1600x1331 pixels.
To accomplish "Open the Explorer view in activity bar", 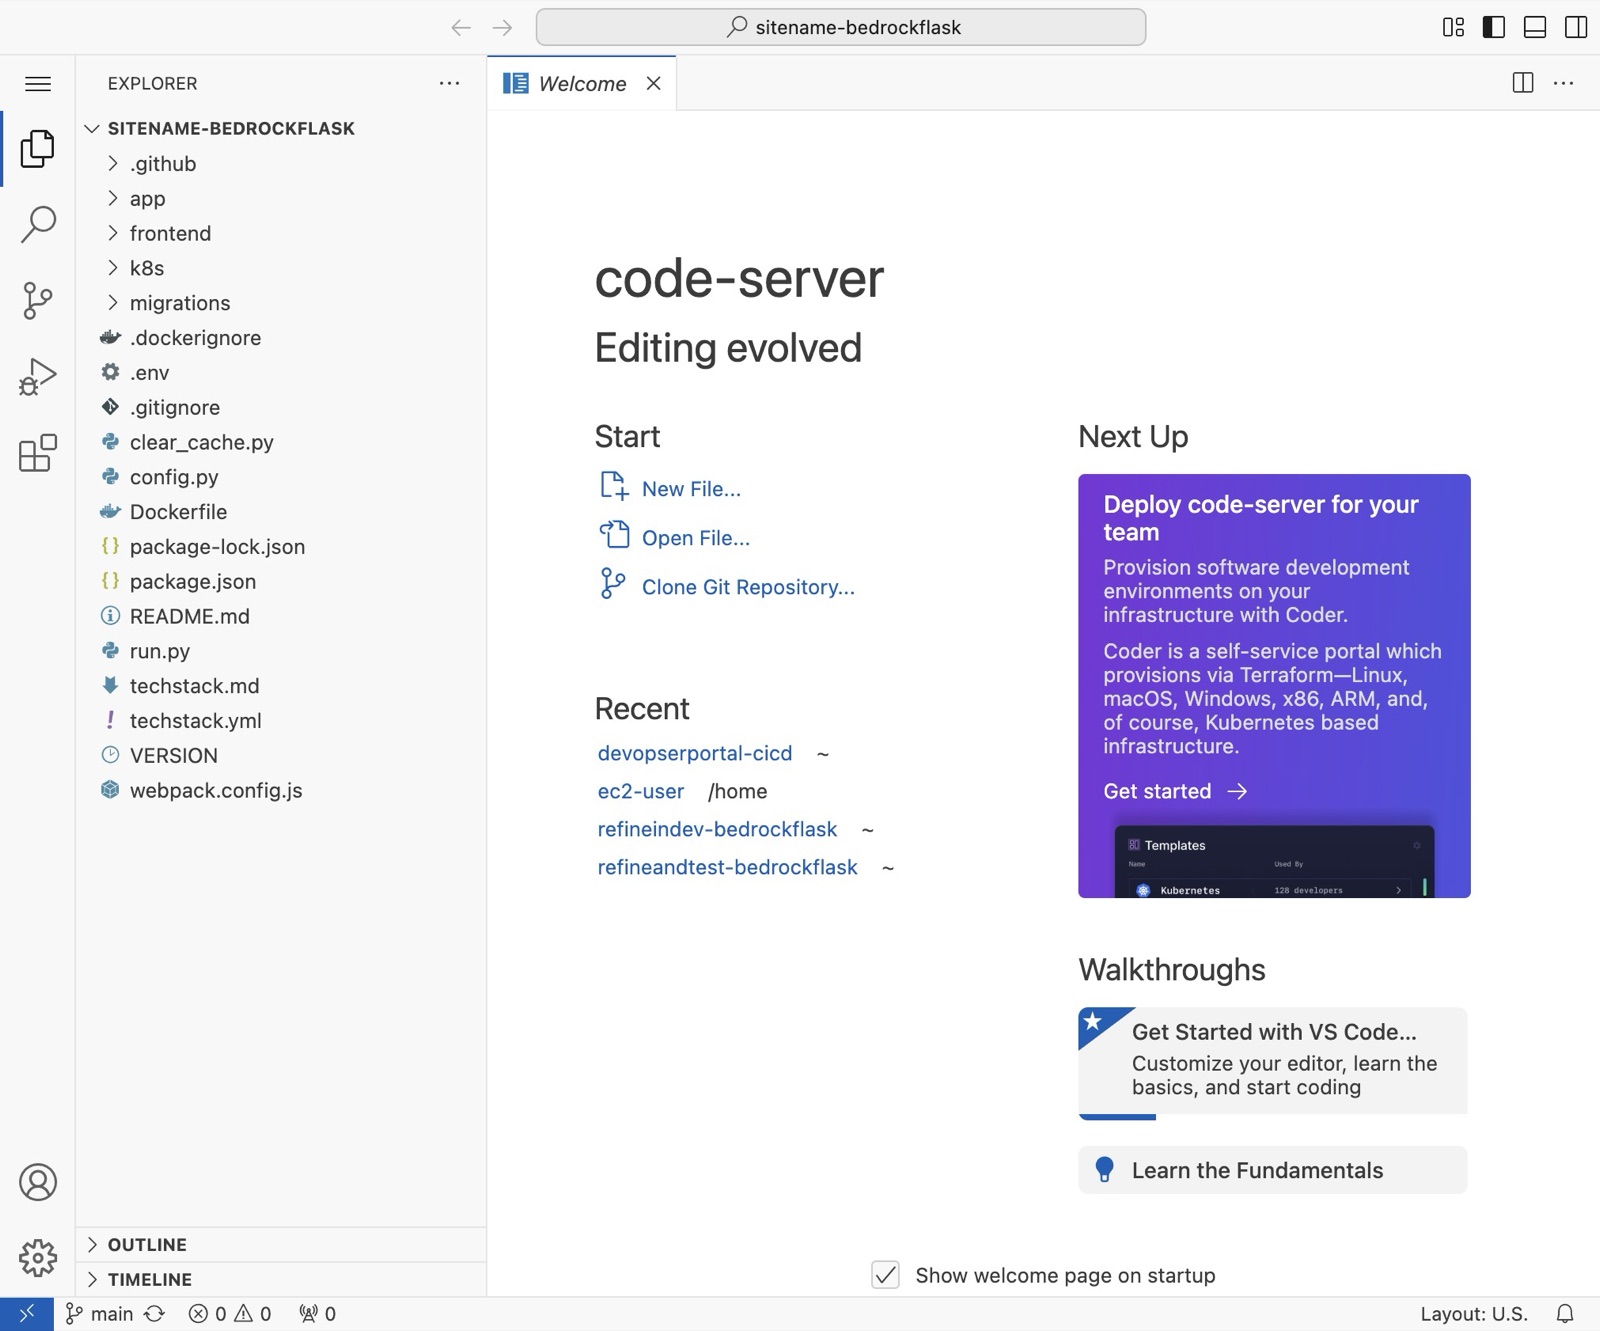I will click(x=38, y=148).
